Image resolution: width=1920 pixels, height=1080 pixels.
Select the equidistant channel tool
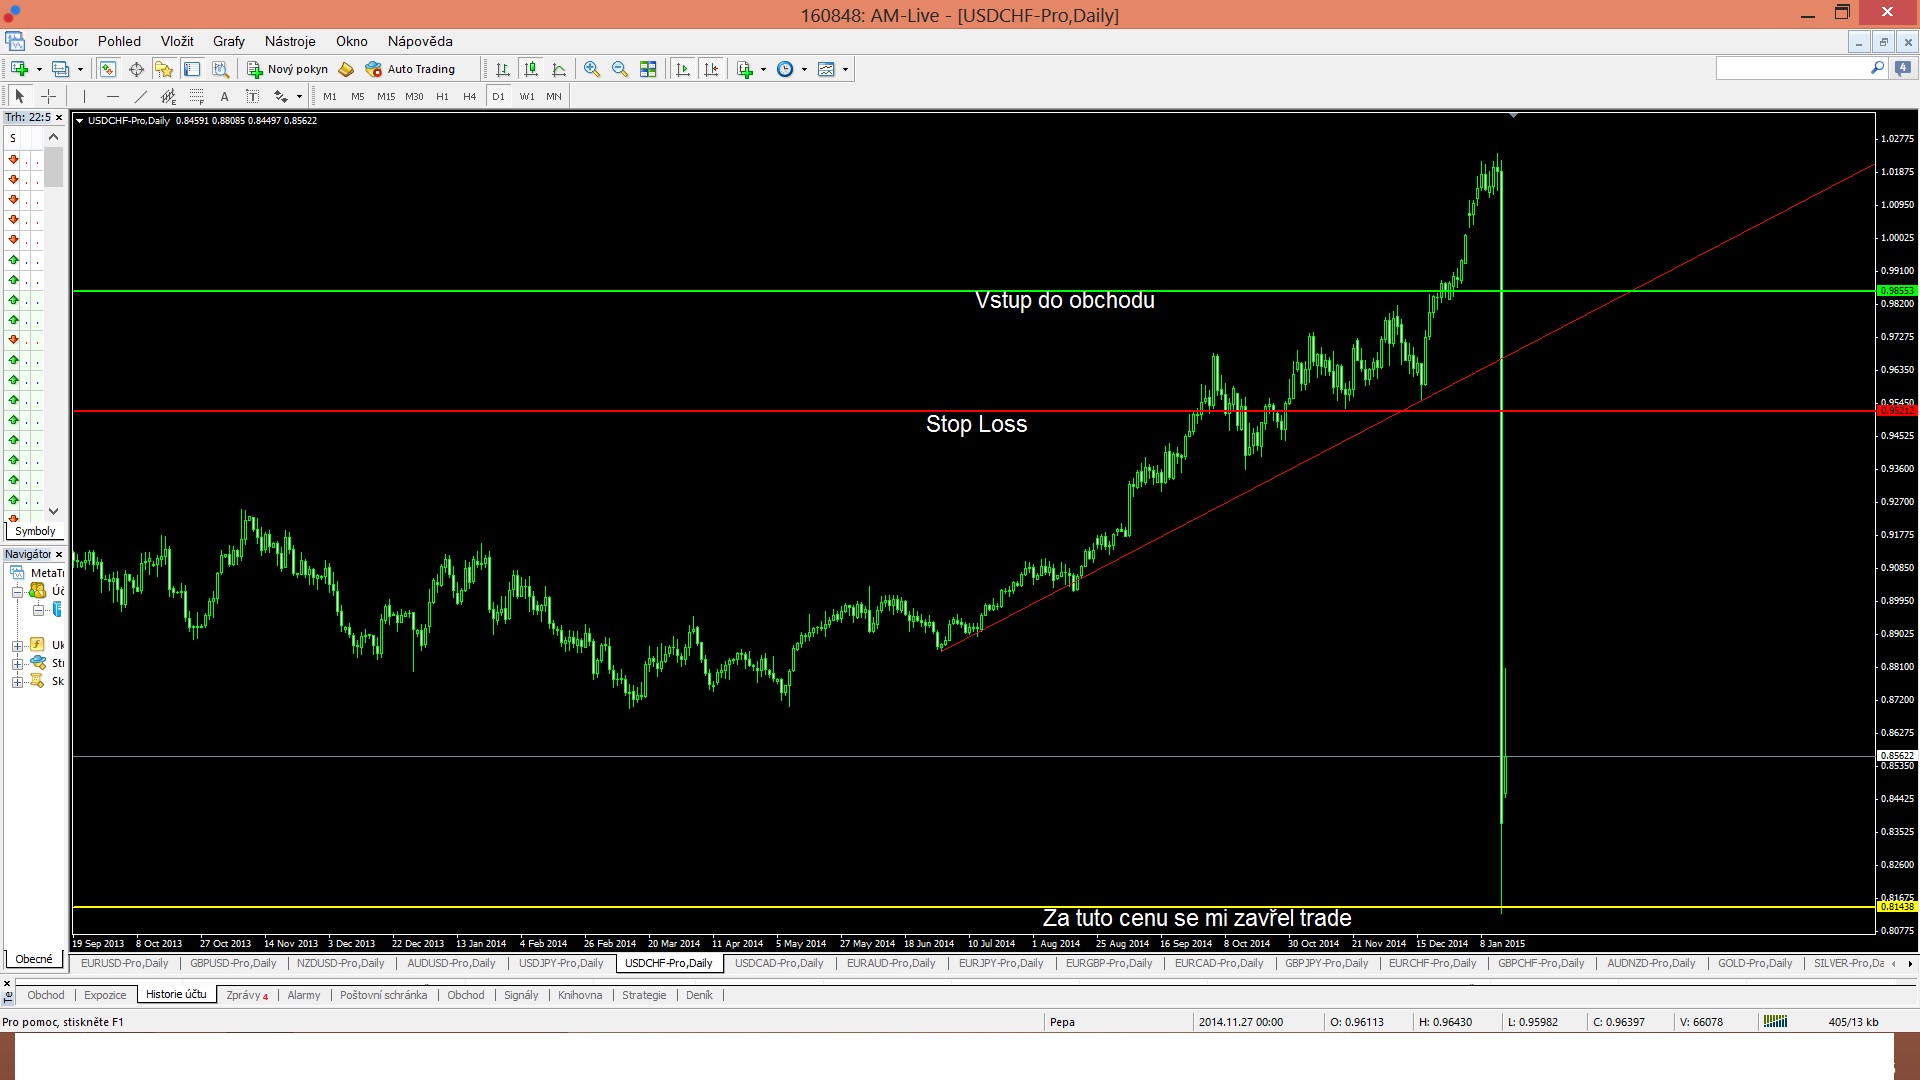(169, 96)
